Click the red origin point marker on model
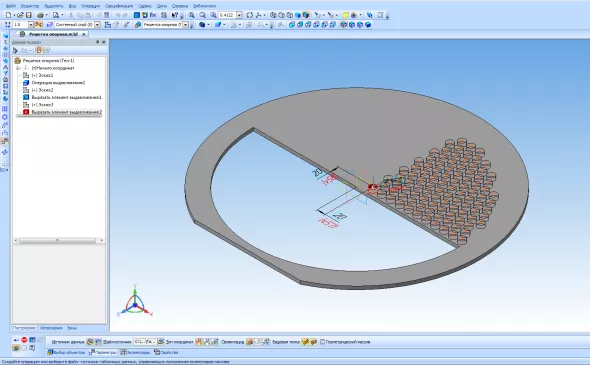Viewport: 590px width, 365px height. point(372,187)
